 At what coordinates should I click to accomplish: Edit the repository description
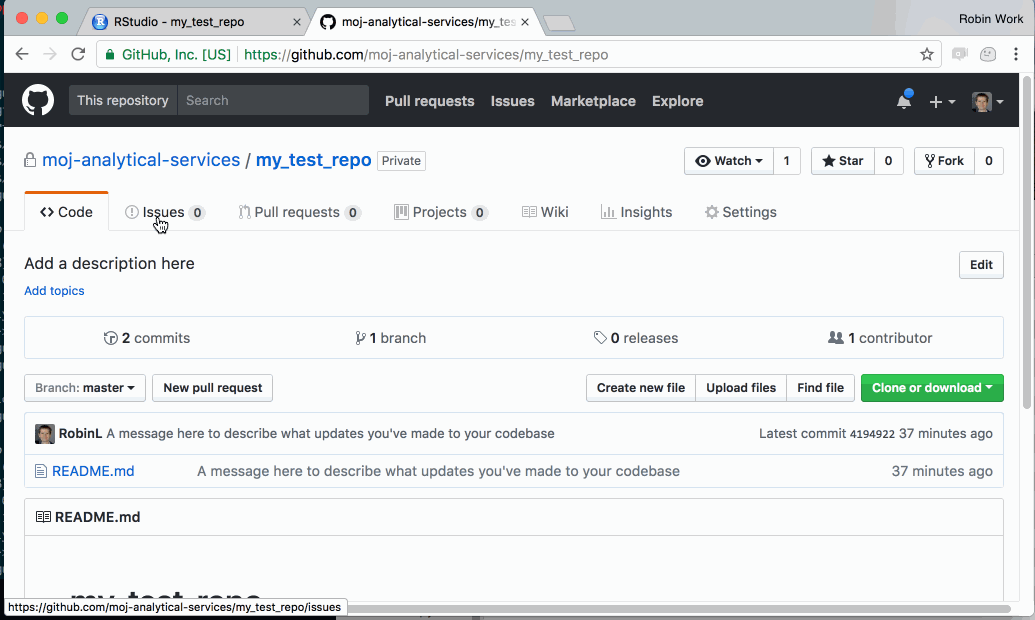pos(981,265)
